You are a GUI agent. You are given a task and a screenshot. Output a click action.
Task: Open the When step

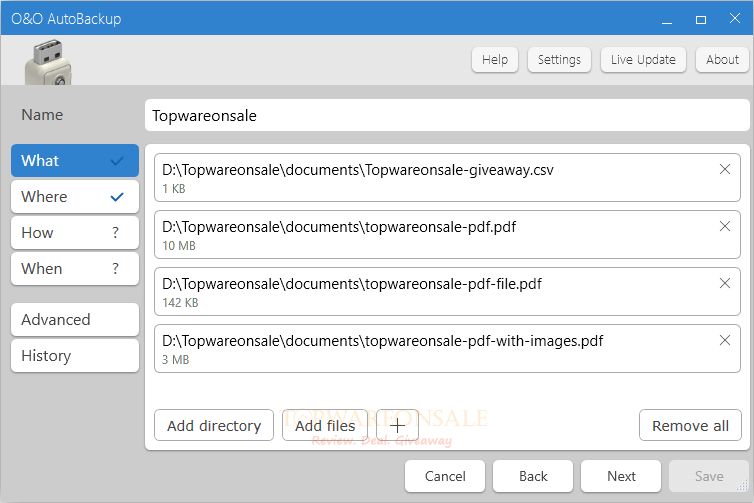pos(75,269)
